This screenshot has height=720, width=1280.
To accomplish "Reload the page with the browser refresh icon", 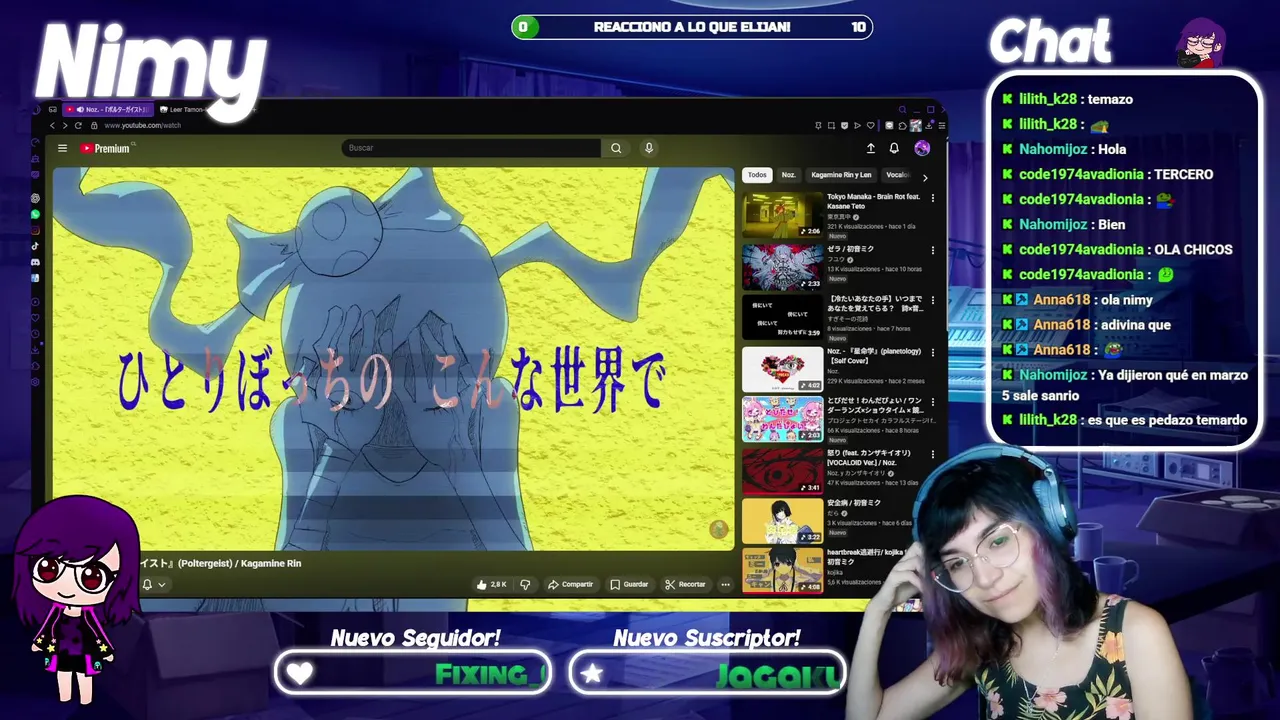I will point(79,125).
